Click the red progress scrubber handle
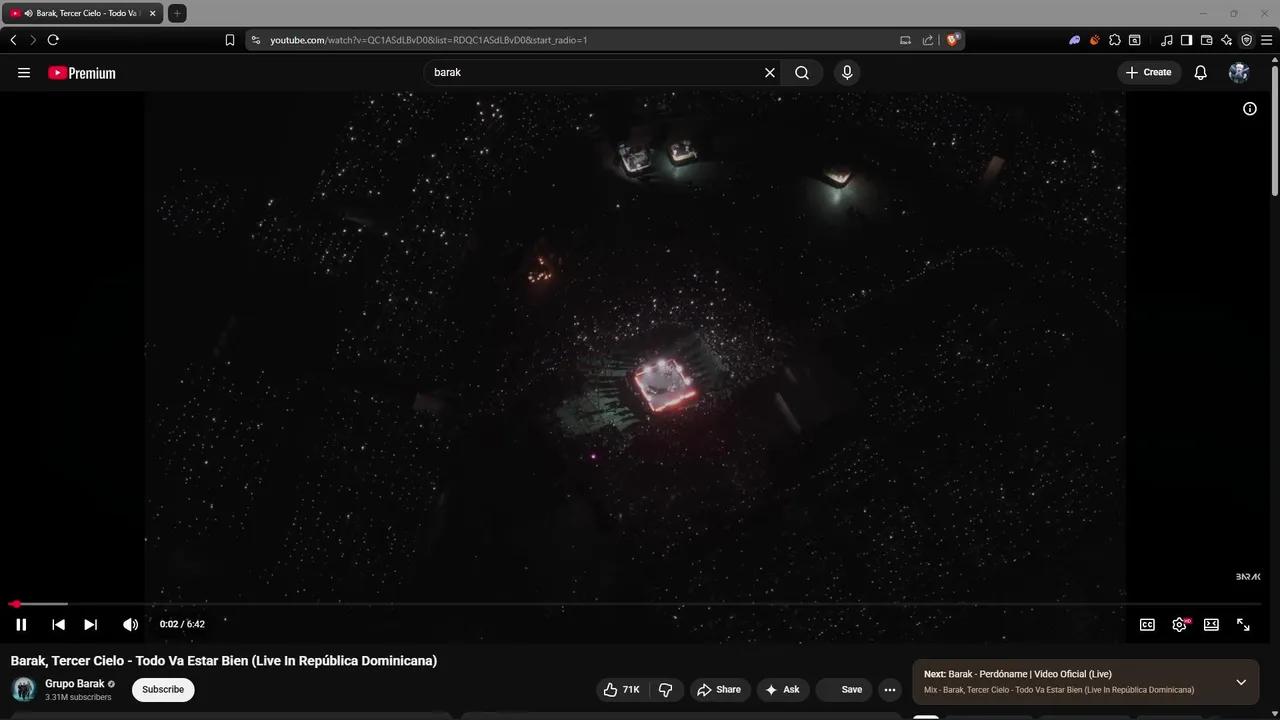Screen dimensions: 1280x720 point(15,604)
